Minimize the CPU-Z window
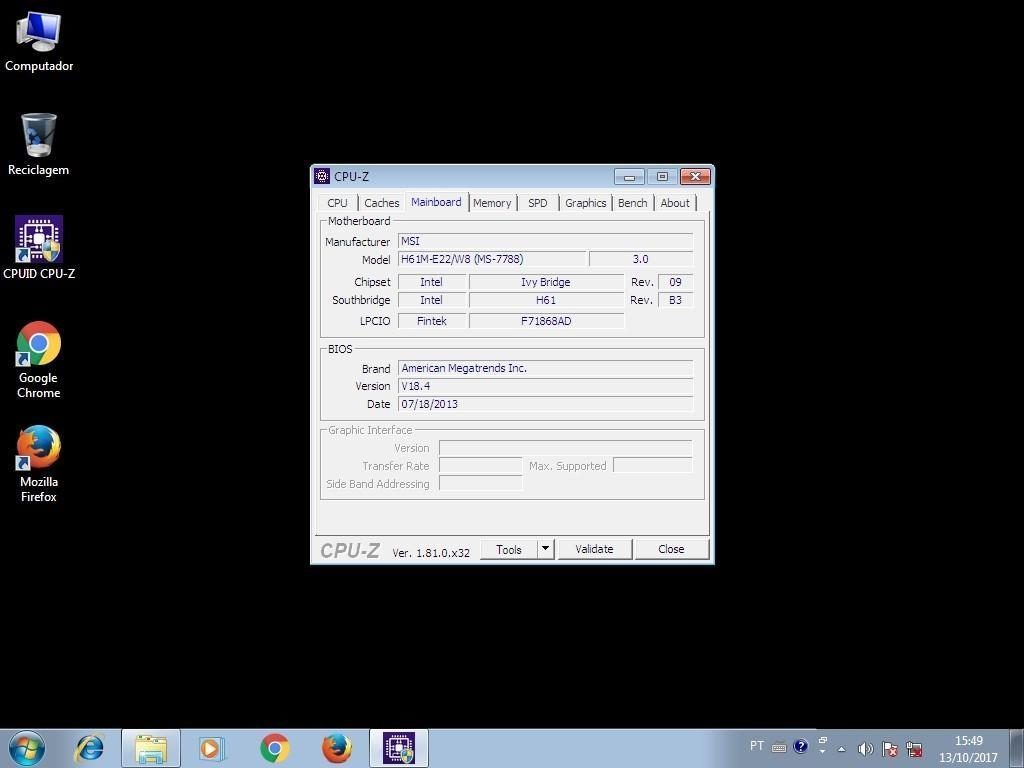 (629, 176)
